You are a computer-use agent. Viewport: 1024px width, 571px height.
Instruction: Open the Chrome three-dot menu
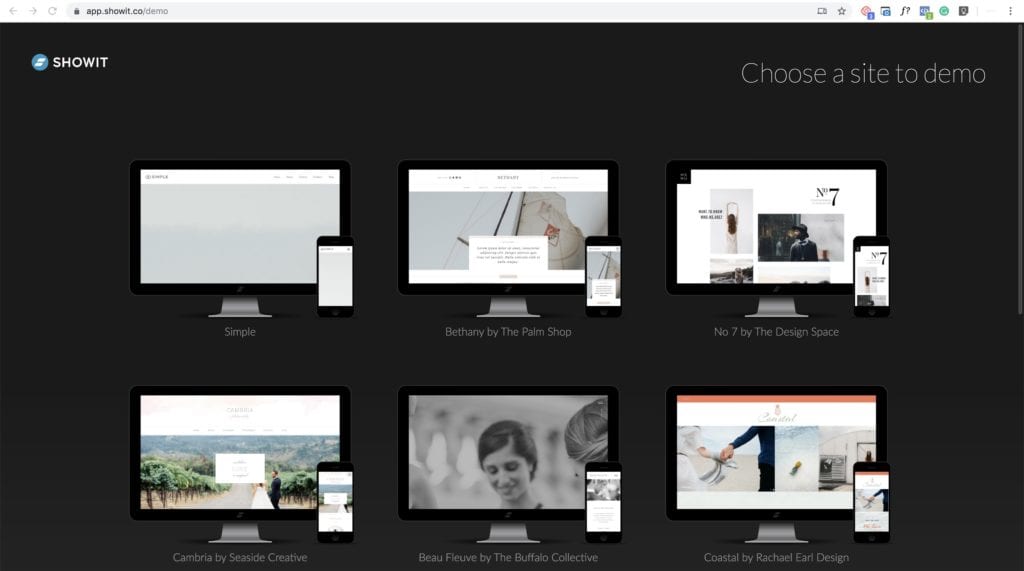pos(1011,11)
